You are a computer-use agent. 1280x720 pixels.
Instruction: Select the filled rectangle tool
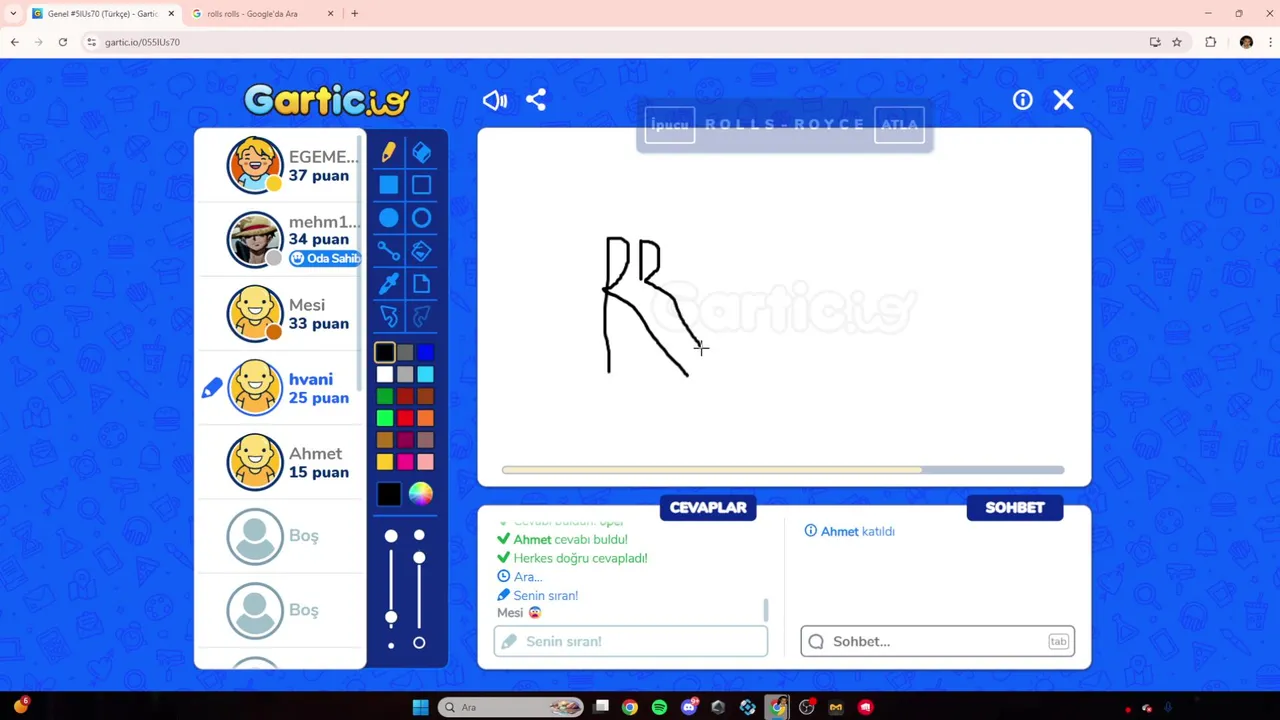(x=388, y=185)
